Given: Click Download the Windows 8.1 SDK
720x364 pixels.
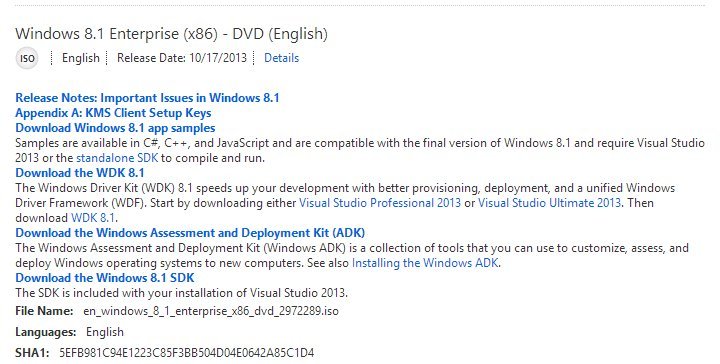Looking at the screenshot, I should 105,278.
